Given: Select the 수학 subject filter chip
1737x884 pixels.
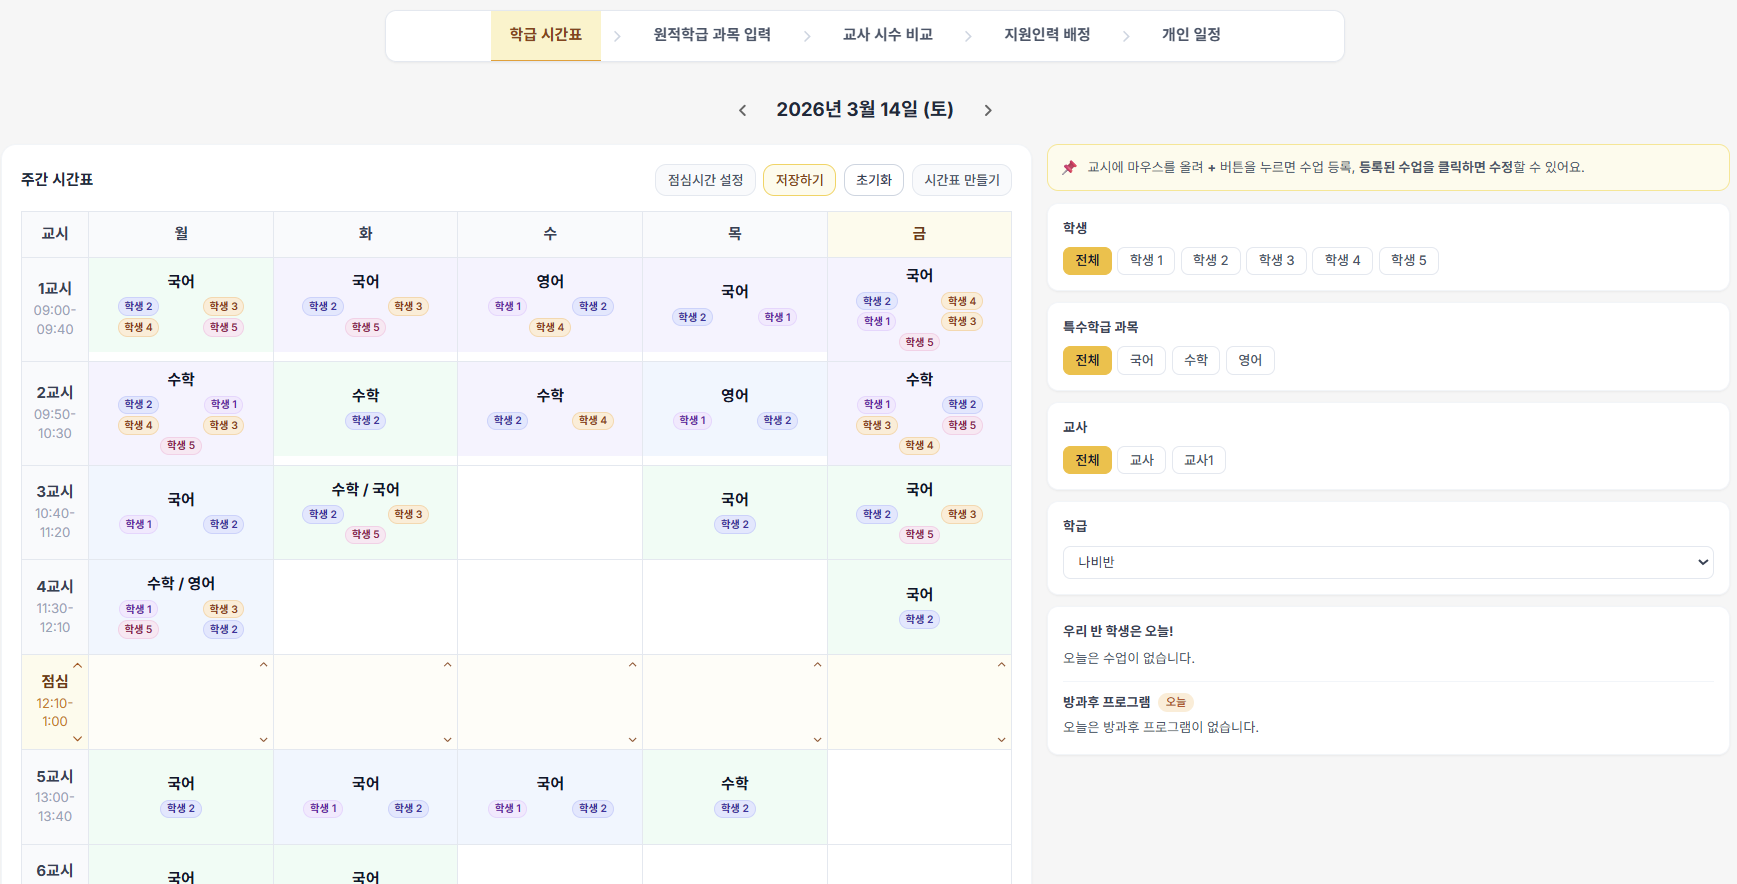Looking at the screenshot, I should pyautogui.click(x=1195, y=360).
